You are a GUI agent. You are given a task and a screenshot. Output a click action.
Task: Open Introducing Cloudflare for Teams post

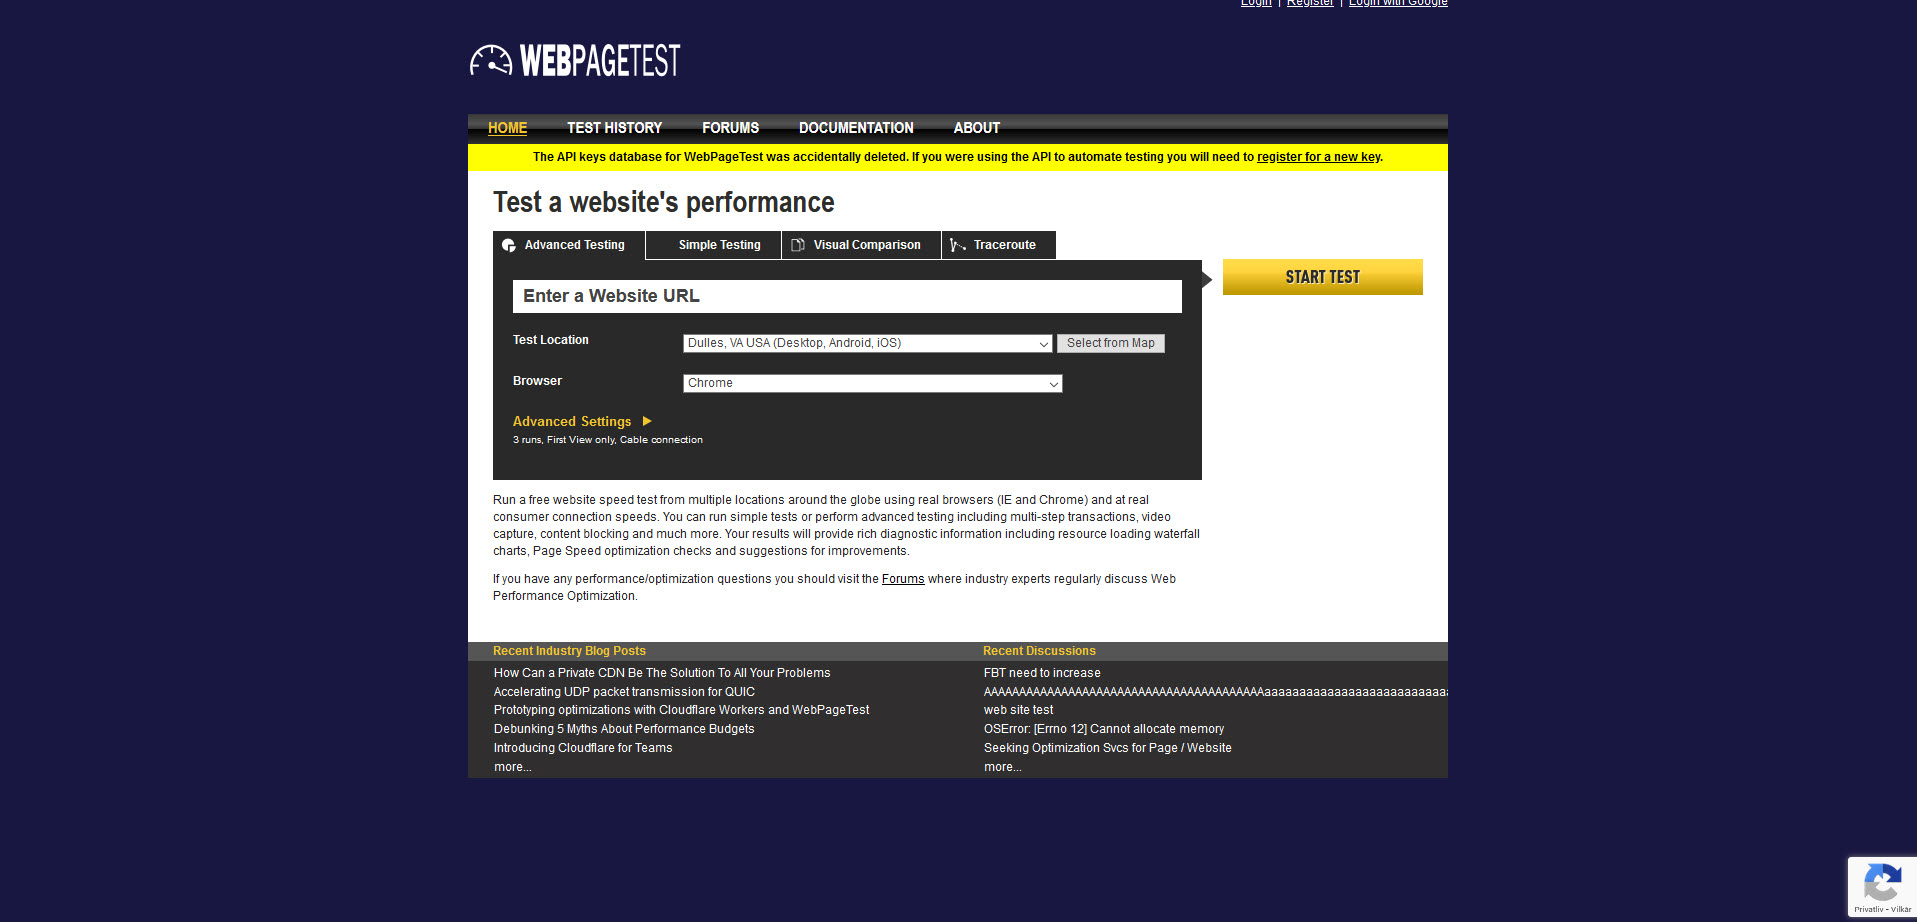click(583, 748)
